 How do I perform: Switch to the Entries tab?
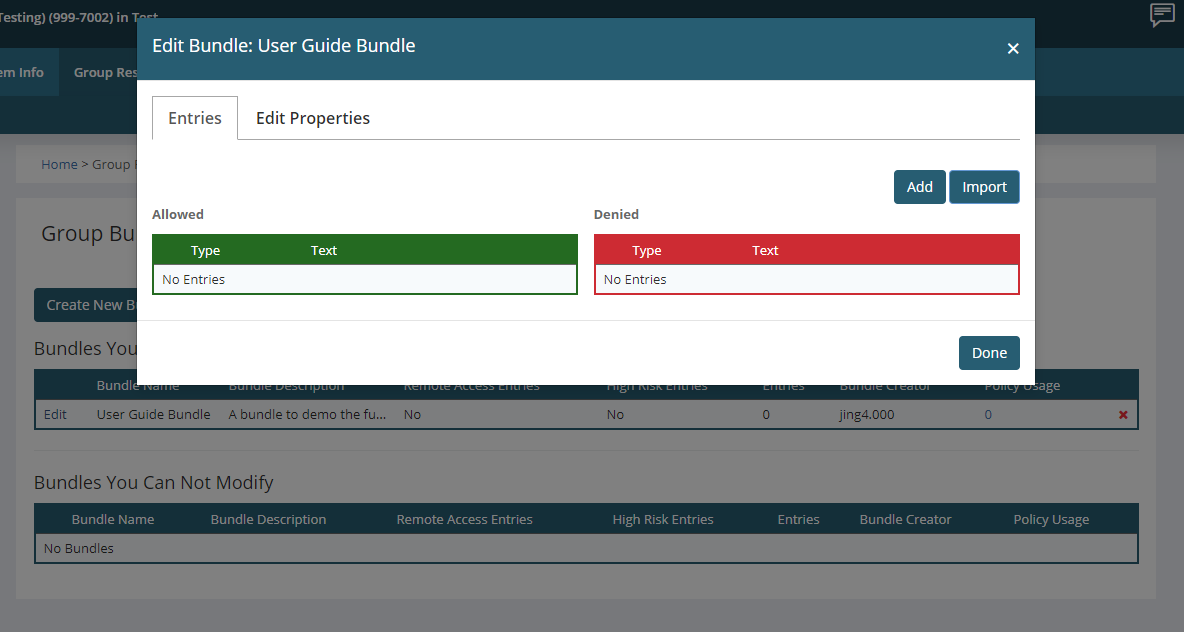(x=195, y=118)
